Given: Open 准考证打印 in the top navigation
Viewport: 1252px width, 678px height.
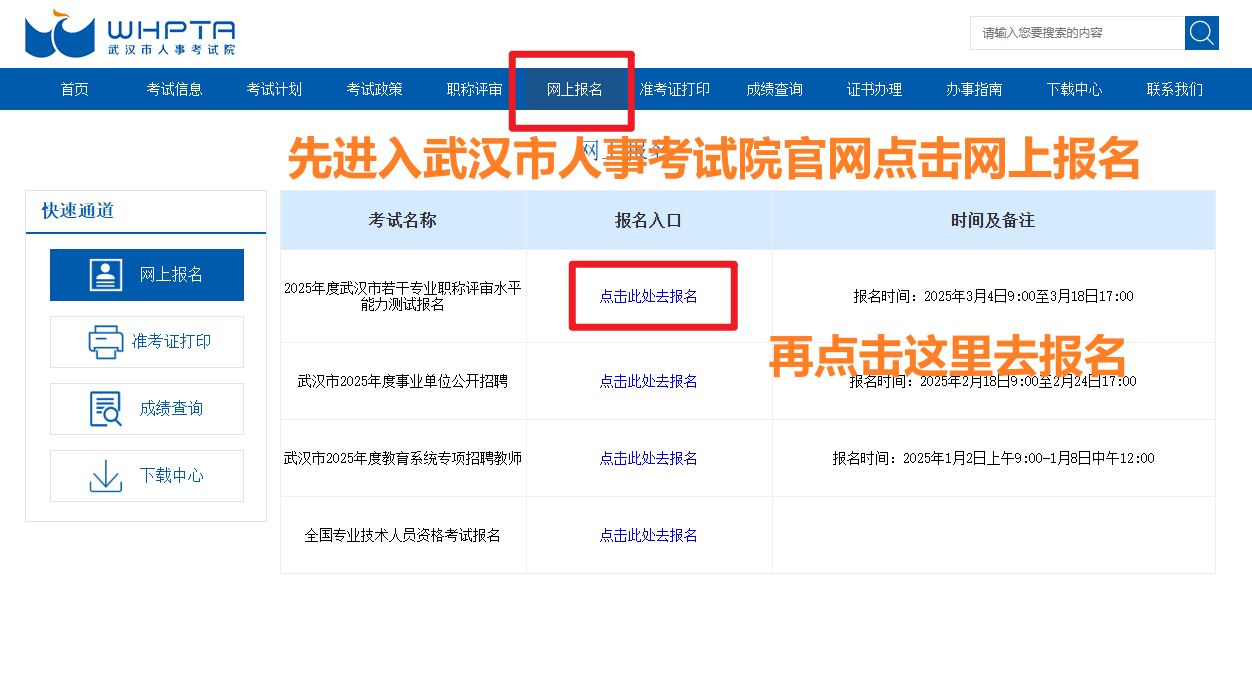Looking at the screenshot, I should (673, 89).
